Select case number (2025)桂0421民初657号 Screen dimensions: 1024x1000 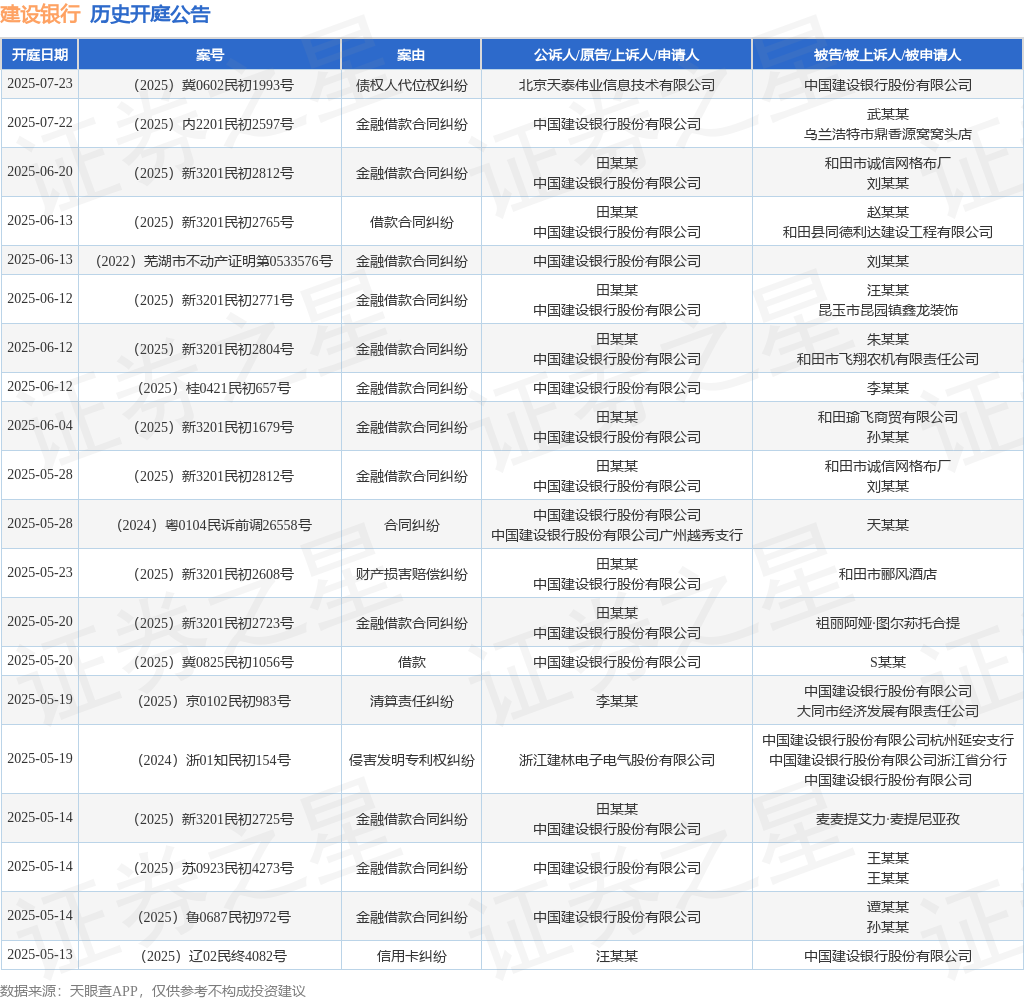(214, 389)
